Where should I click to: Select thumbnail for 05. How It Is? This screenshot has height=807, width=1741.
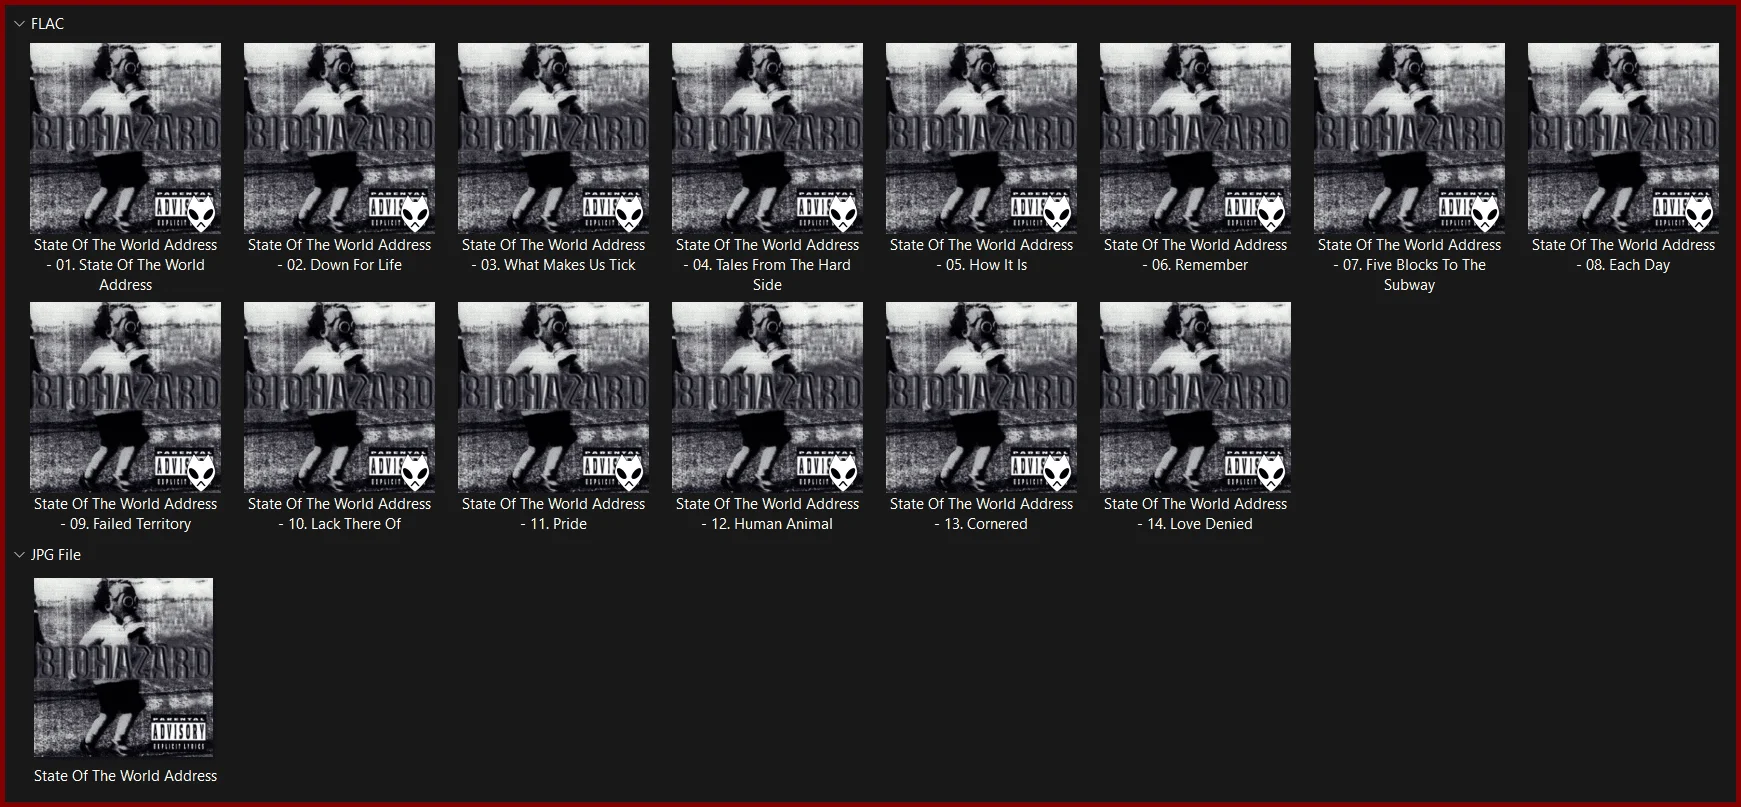[981, 138]
